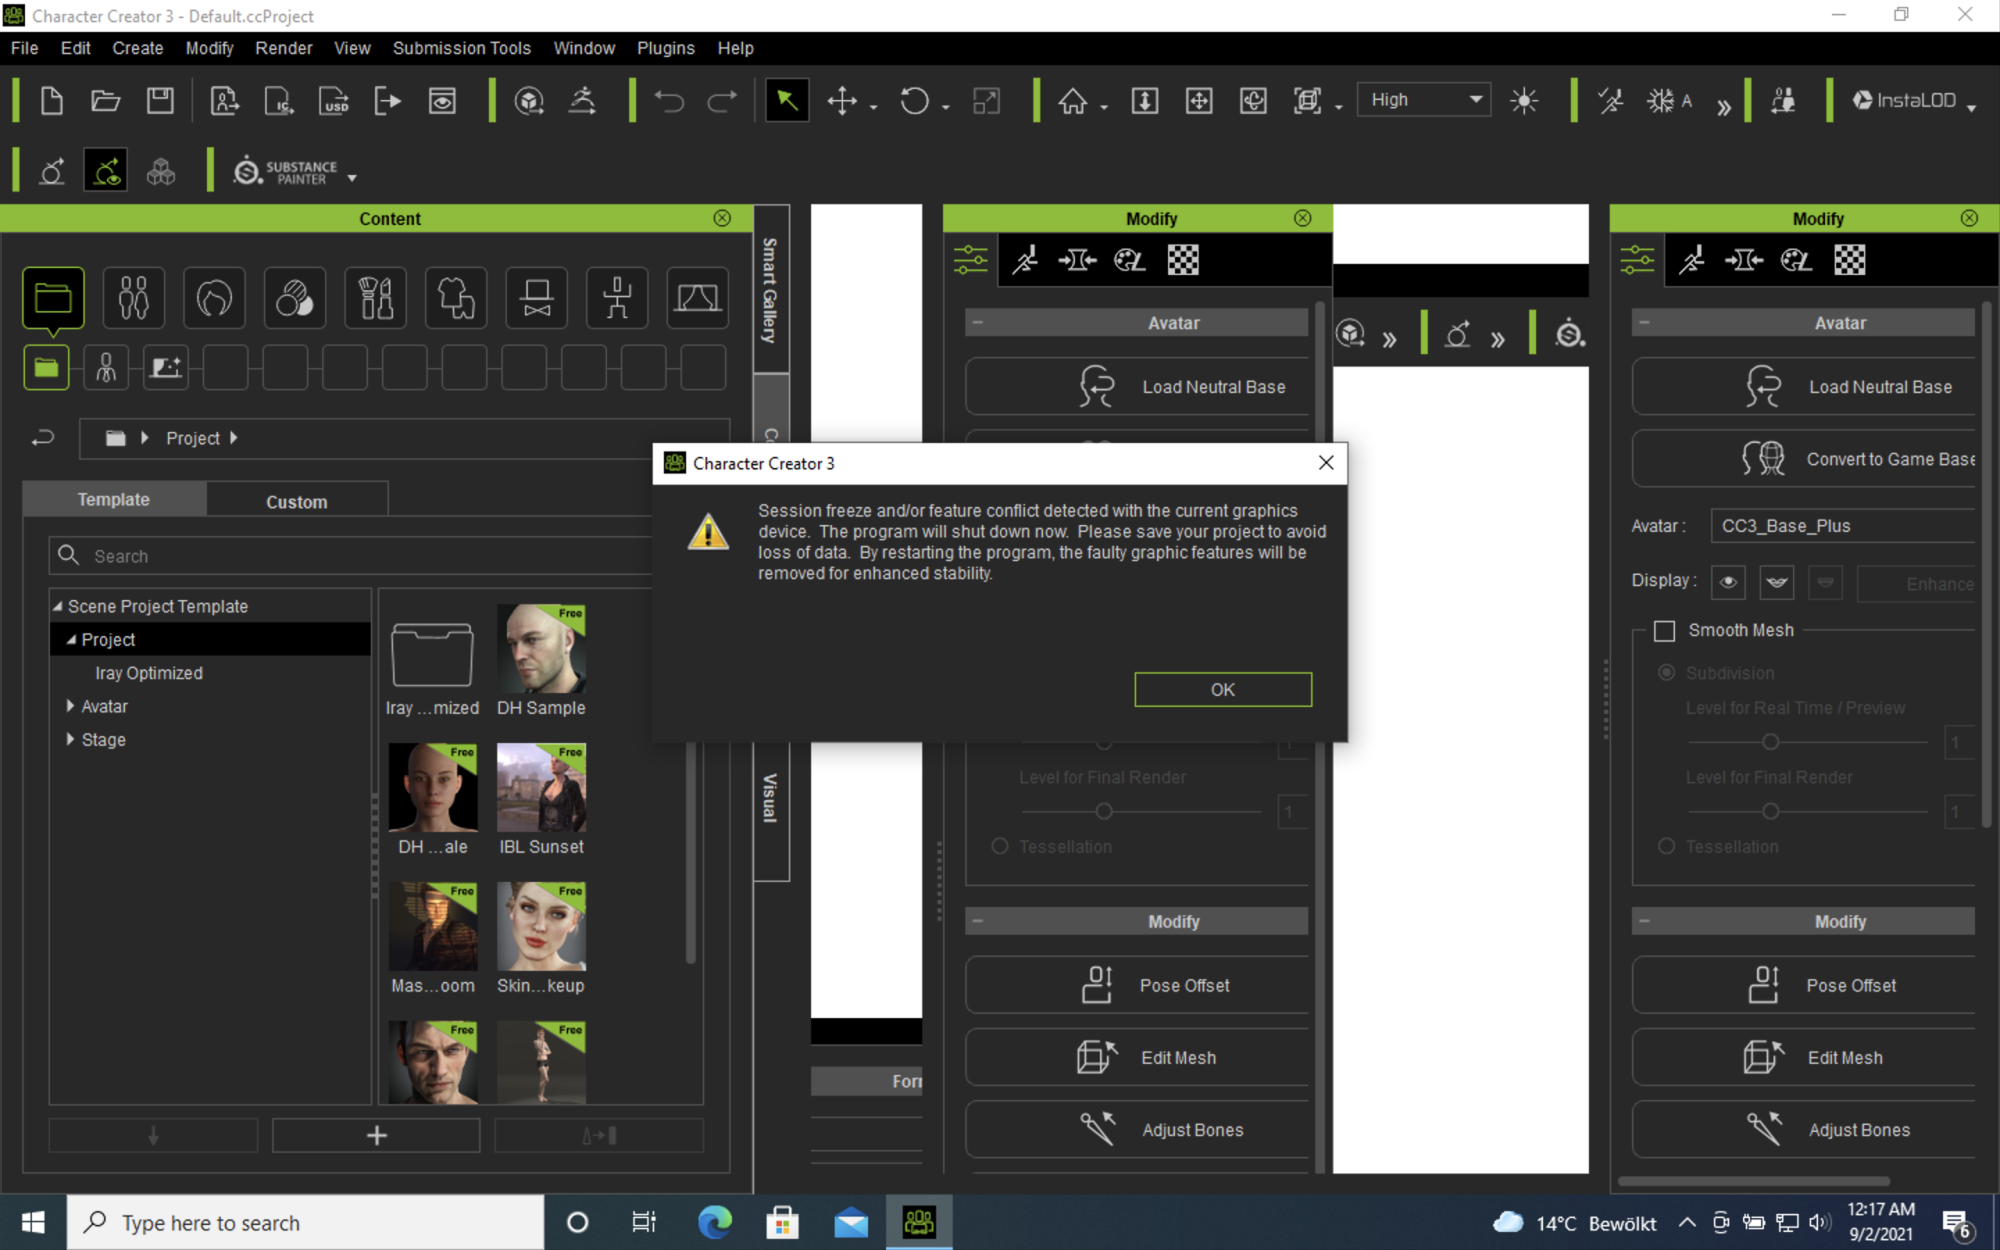Image resolution: width=2000 pixels, height=1250 pixels.
Task: Click the sun lighting icon
Action: click(1524, 101)
